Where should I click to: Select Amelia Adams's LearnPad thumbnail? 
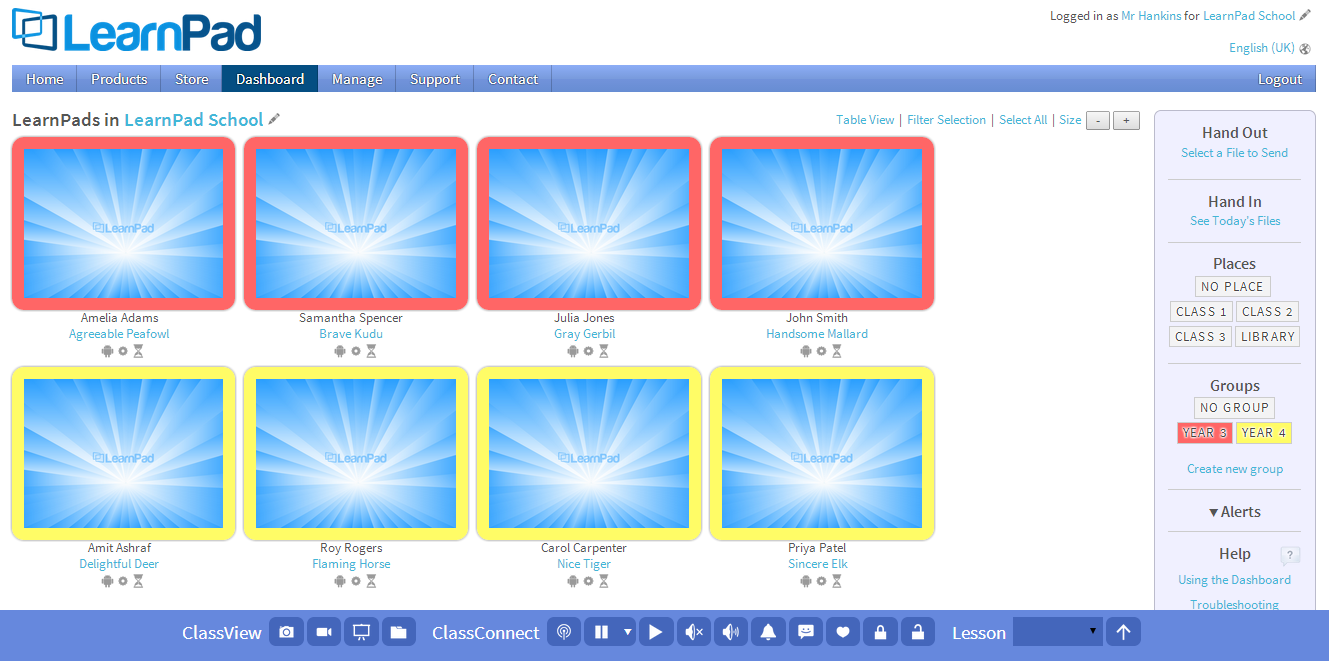[x=124, y=223]
